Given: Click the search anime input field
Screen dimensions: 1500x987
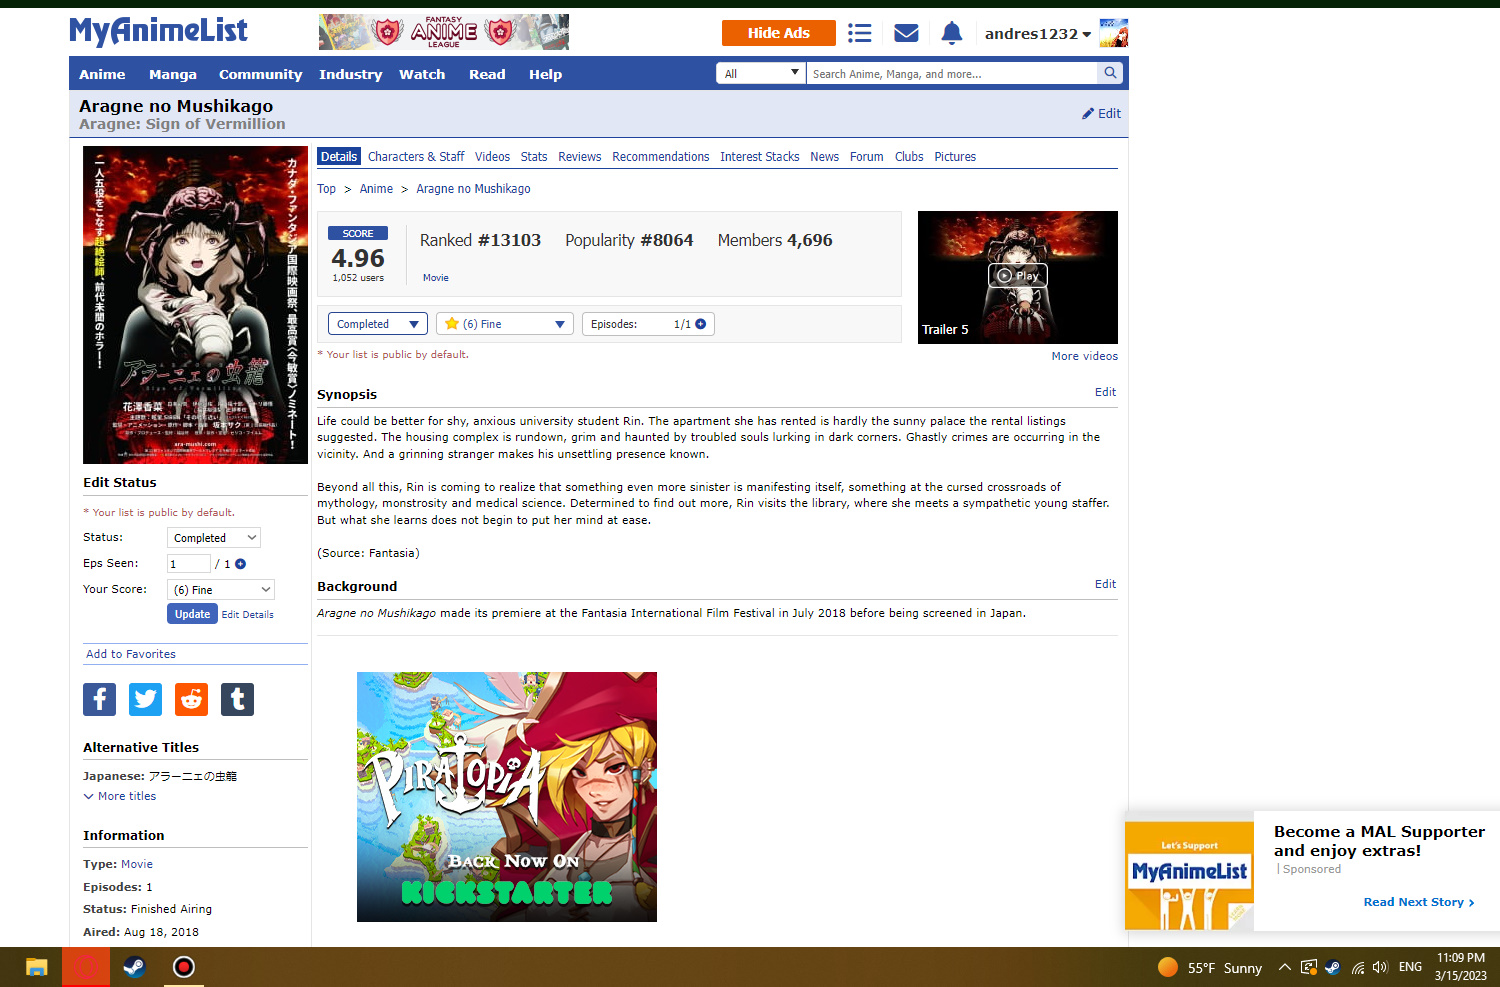Looking at the screenshot, I should pos(950,73).
